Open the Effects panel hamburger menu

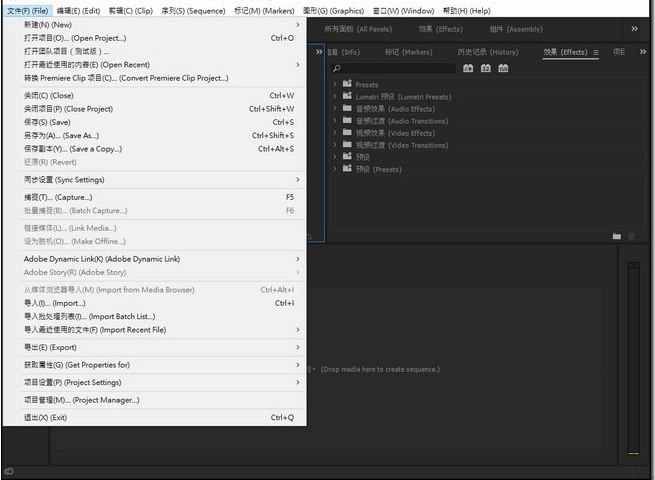tap(596, 52)
